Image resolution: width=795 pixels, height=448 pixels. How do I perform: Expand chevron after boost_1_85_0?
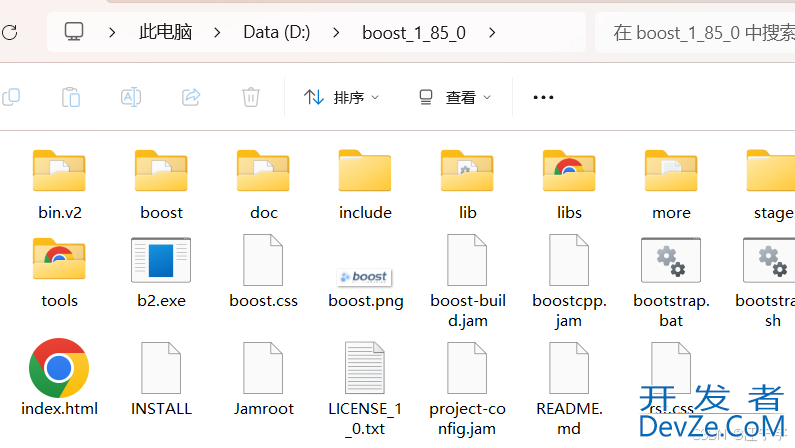tap(492, 32)
